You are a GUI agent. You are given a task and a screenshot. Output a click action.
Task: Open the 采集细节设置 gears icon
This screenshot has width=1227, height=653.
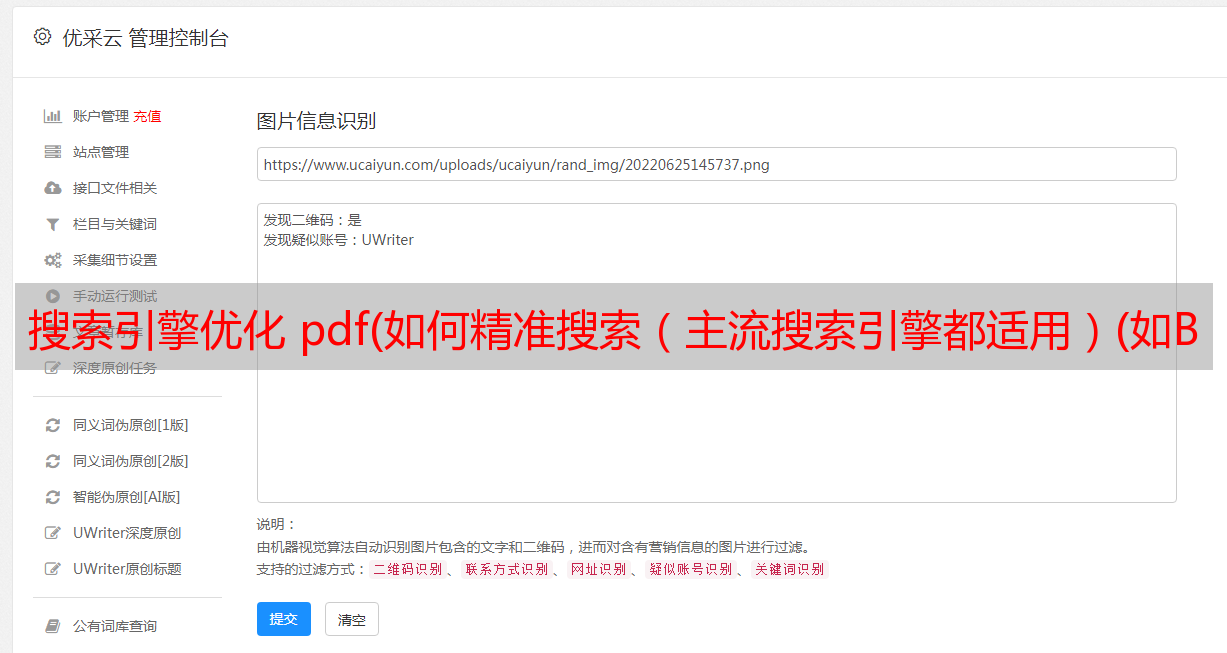click(x=53, y=260)
